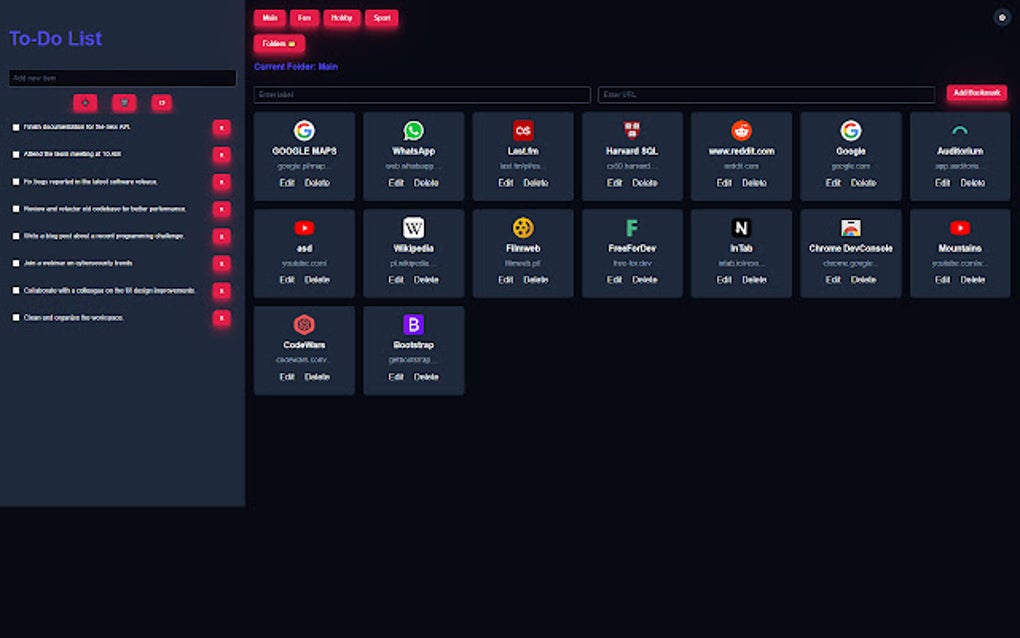
Task: Remove the 'Attend the team meeting' to-do
Action: click(x=221, y=155)
